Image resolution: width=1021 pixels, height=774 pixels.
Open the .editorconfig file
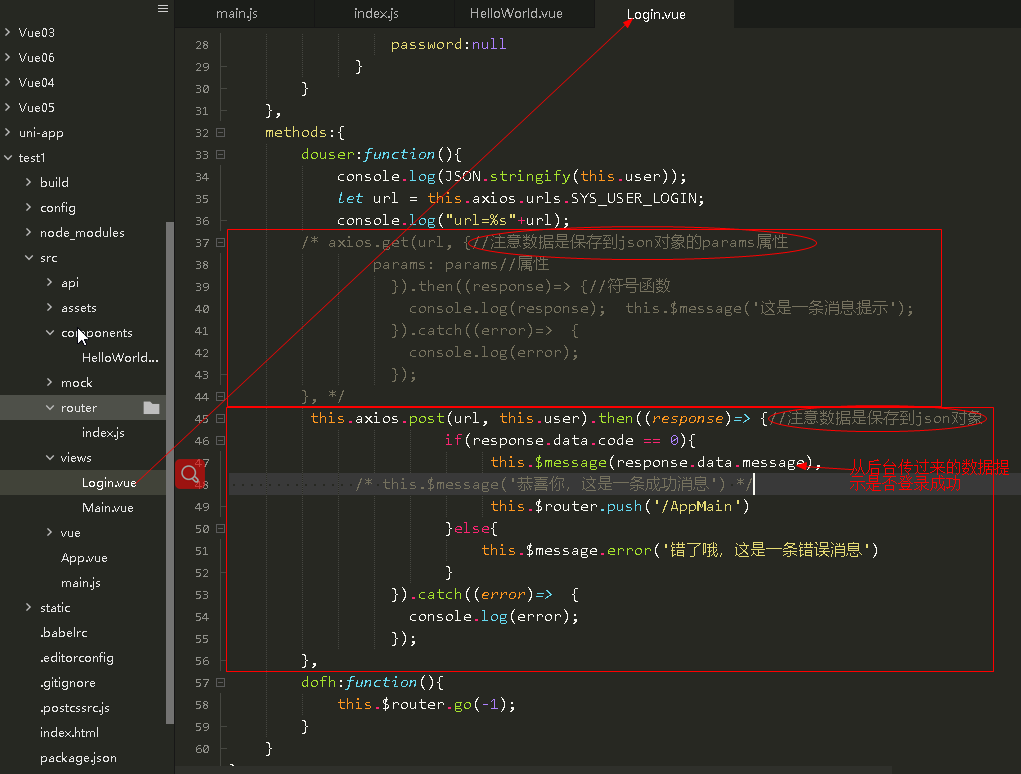(76, 657)
